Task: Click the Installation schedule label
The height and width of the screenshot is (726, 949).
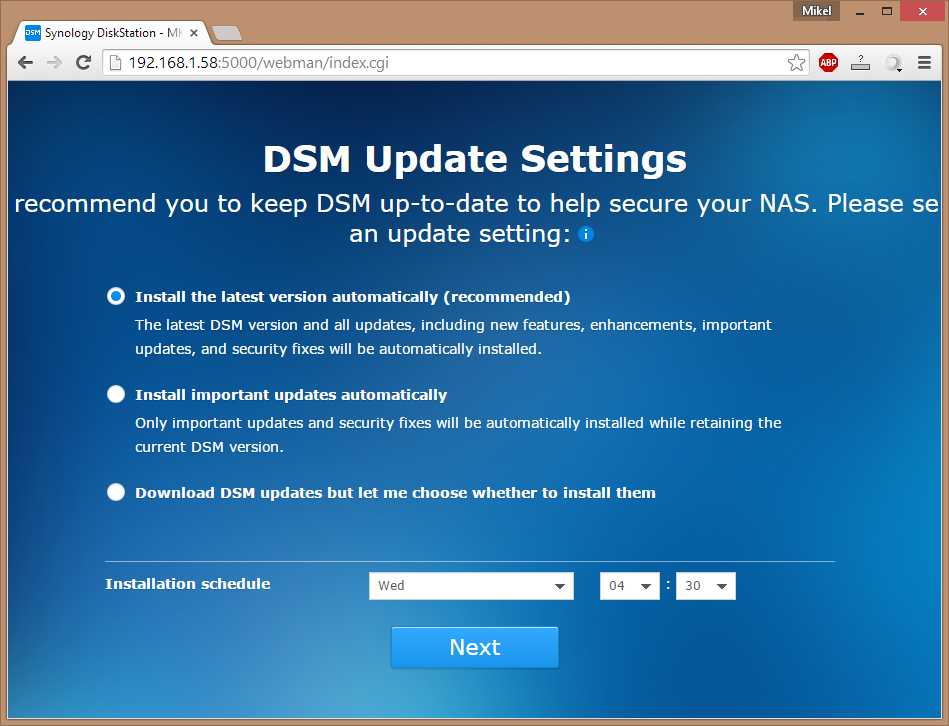Action: [x=188, y=584]
